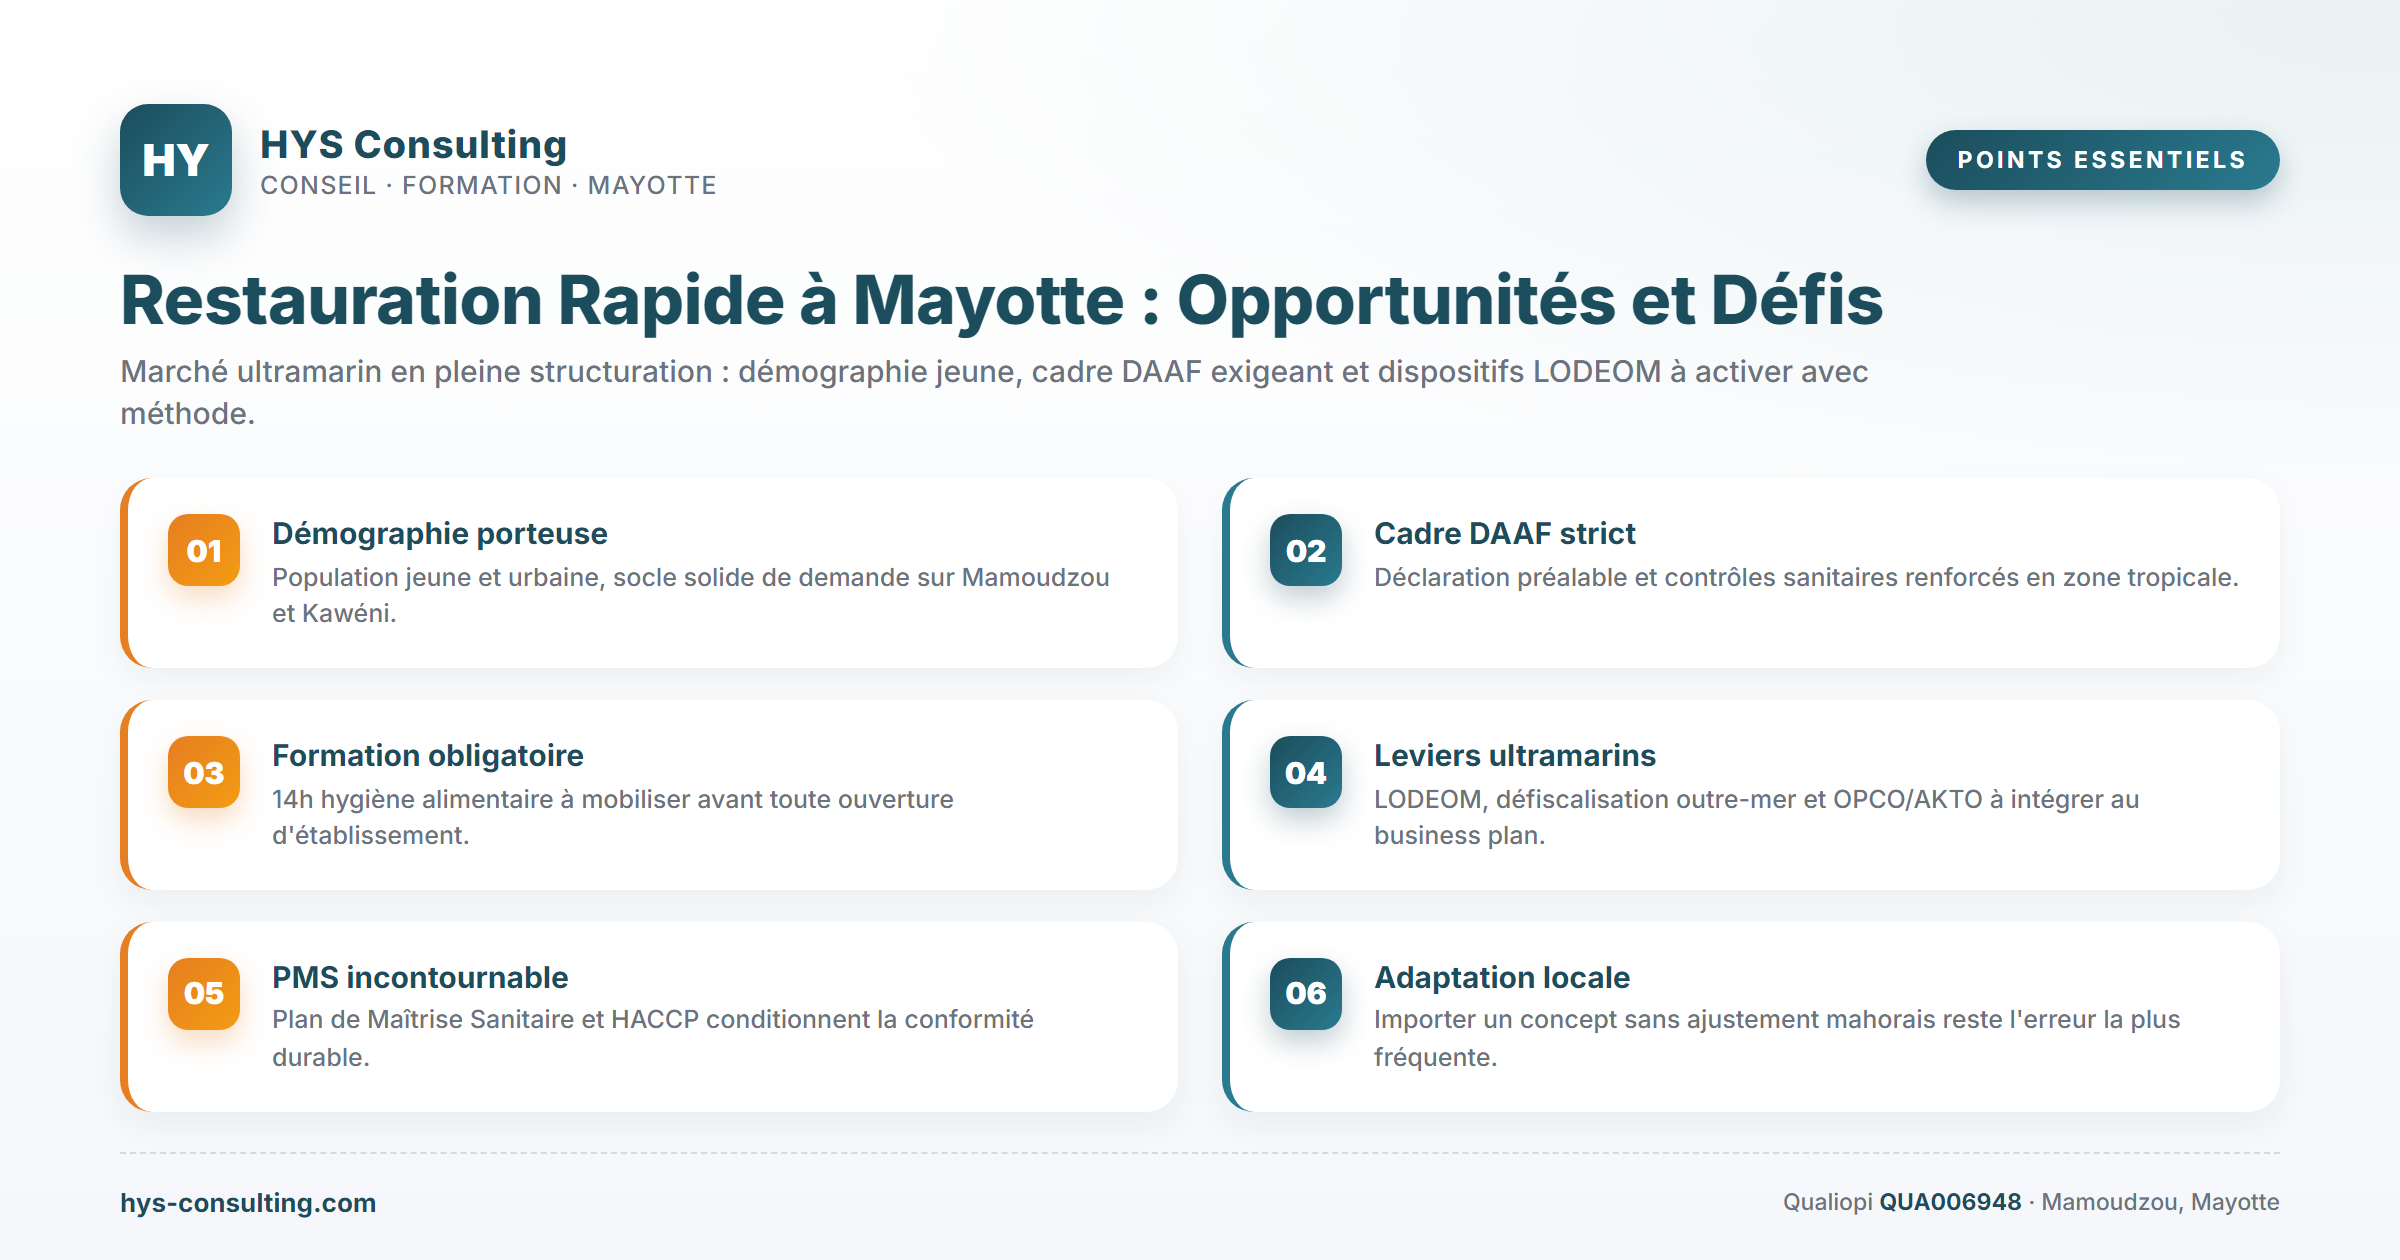Click the CONSEIL · FORMATION · MAYOTTE tagline
Image resolution: width=2400 pixels, height=1260 pixels.
488,186
